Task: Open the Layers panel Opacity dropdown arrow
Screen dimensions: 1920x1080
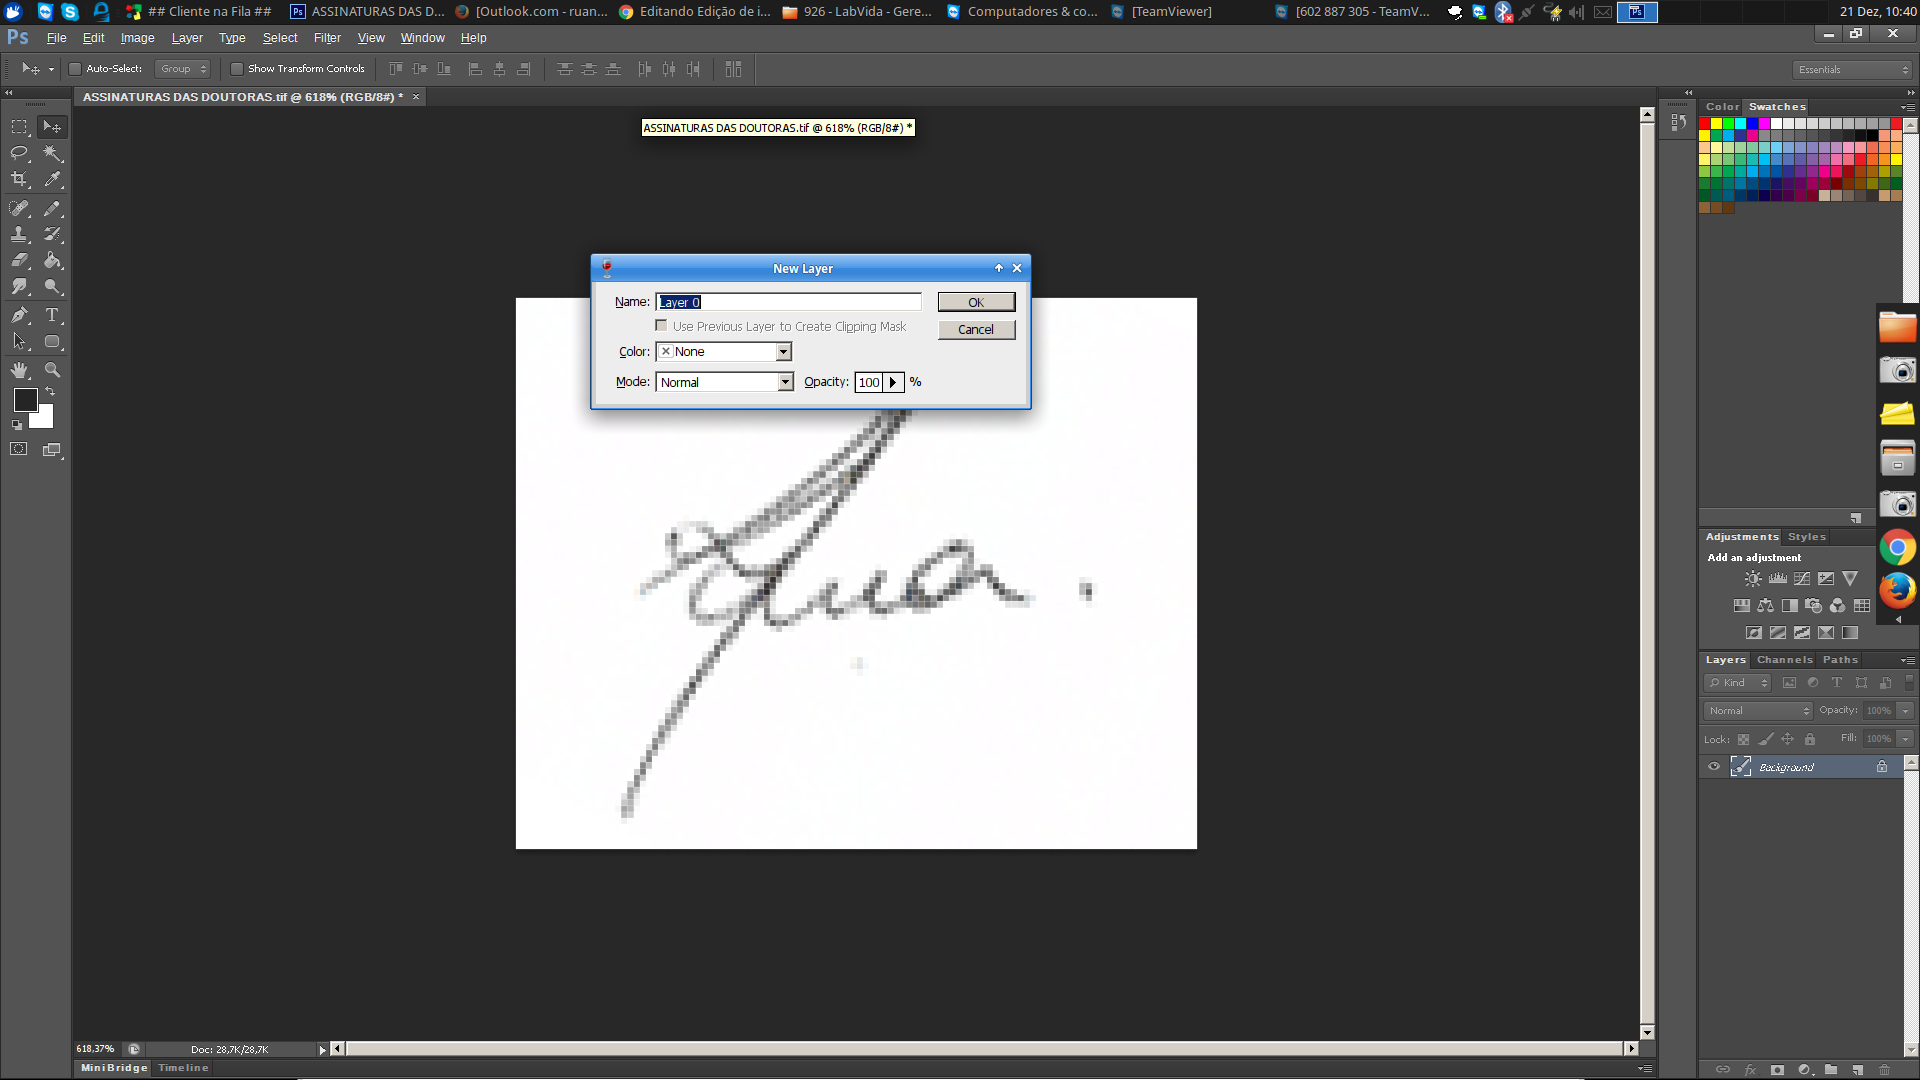Action: (x=1906, y=711)
